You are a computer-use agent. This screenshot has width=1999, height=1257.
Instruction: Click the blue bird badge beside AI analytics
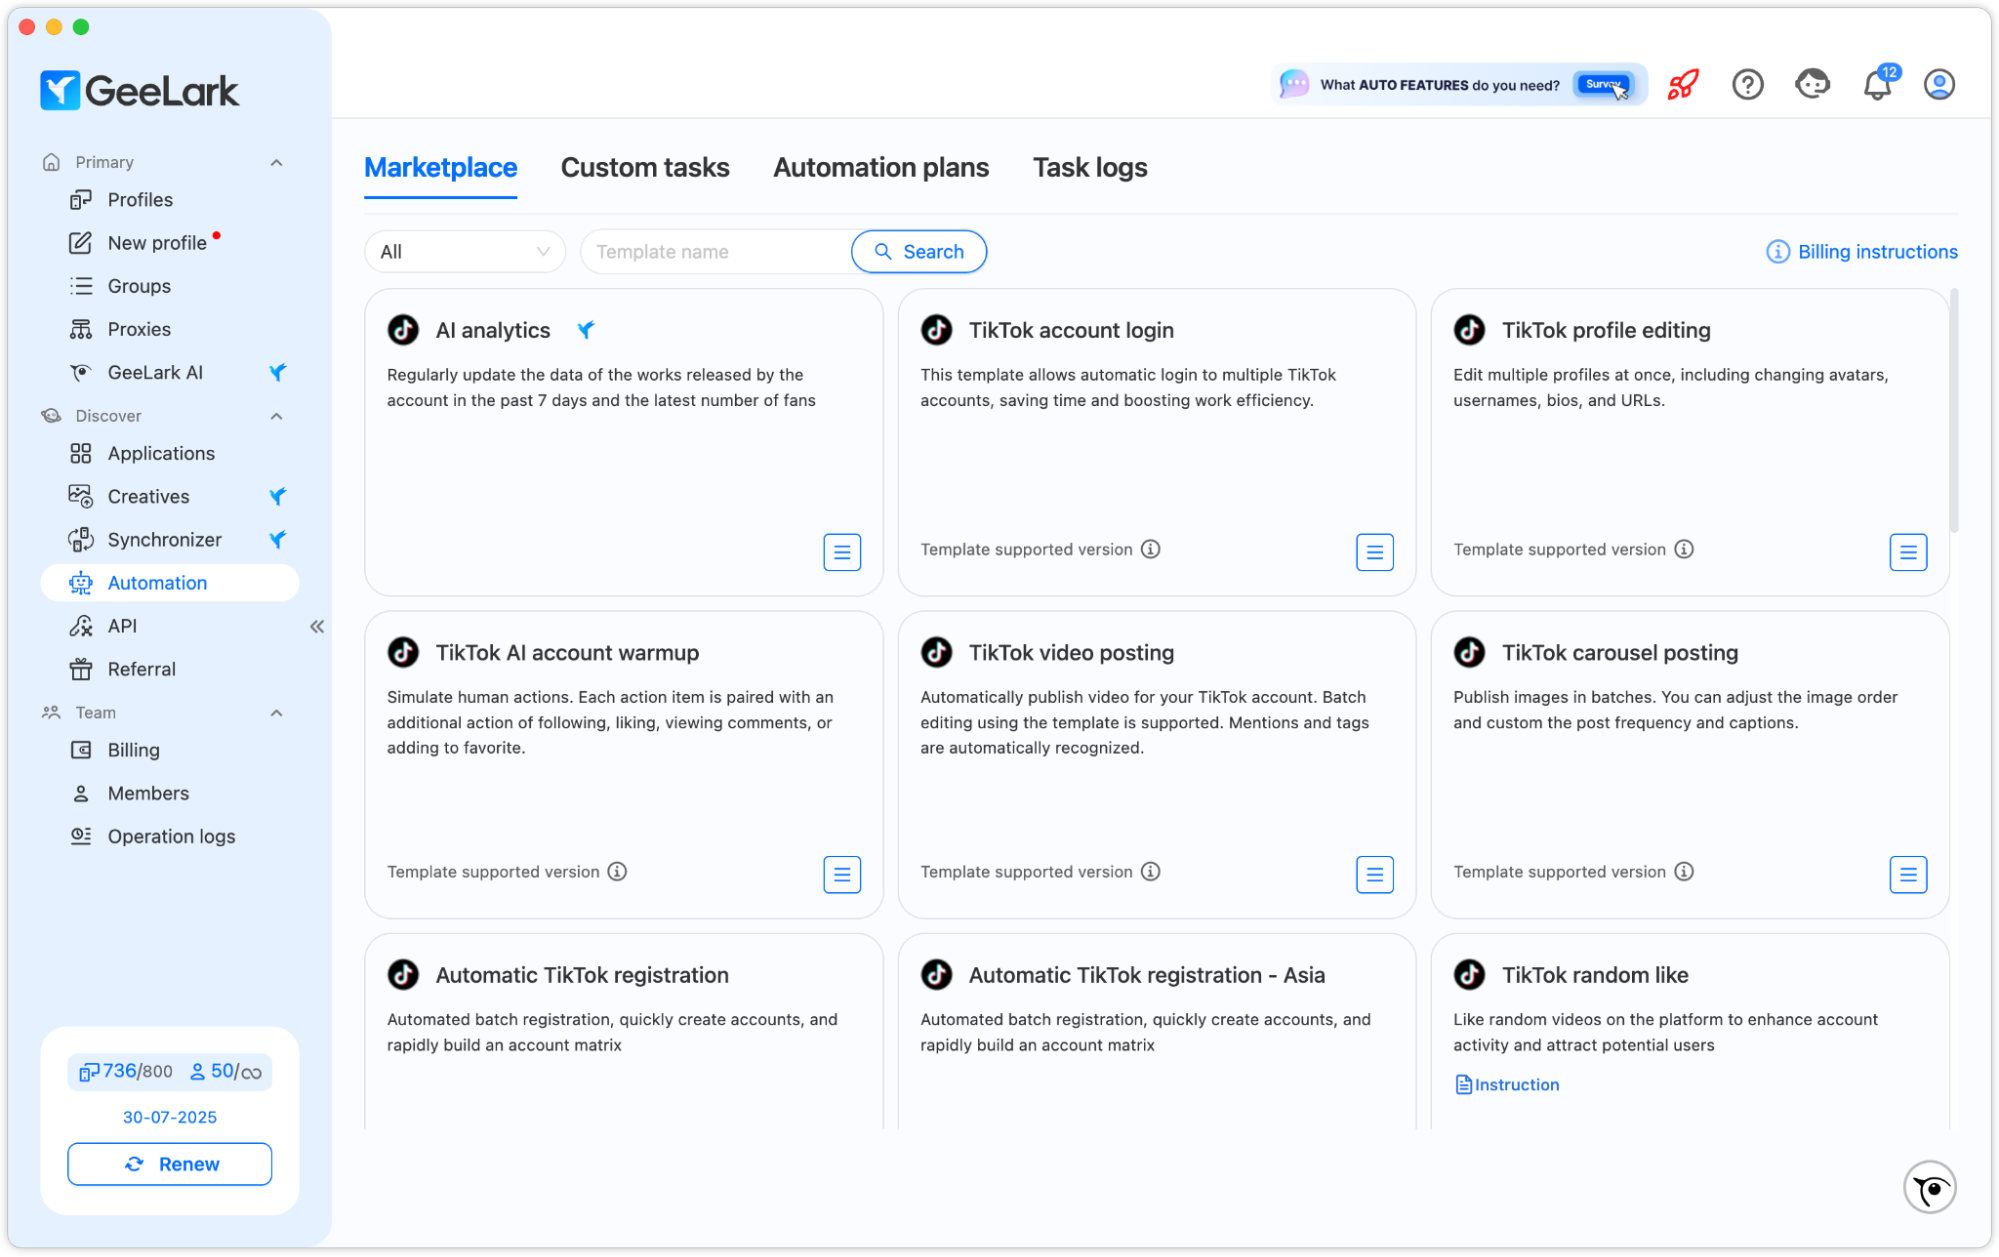click(586, 330)
